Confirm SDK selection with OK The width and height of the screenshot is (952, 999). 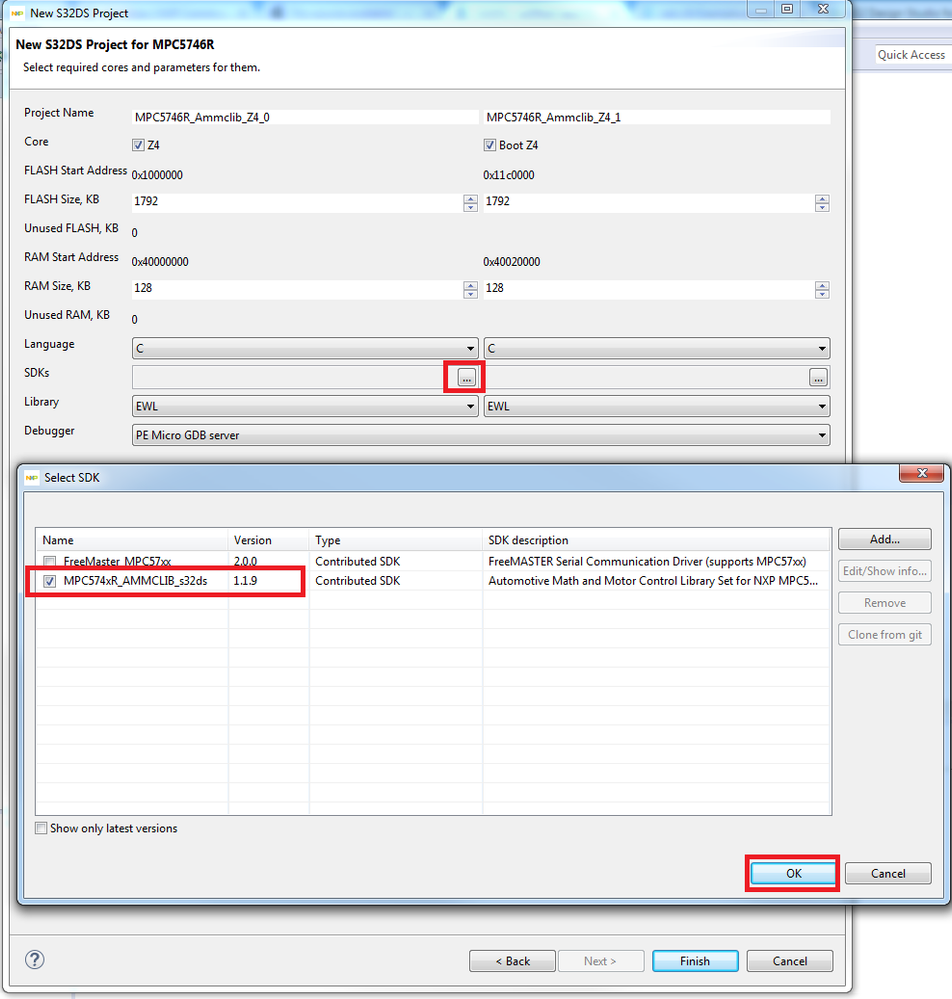click(793, 873)
